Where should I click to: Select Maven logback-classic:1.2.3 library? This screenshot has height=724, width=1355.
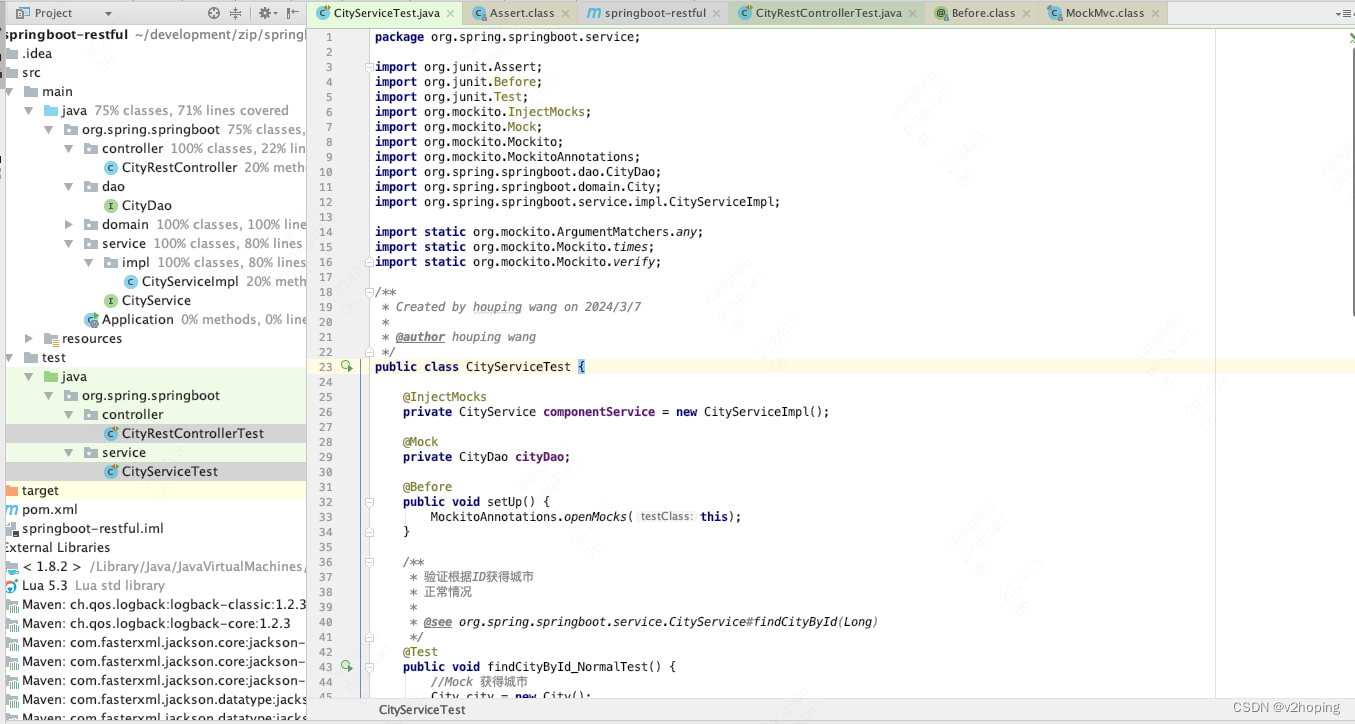coord(156,605)
